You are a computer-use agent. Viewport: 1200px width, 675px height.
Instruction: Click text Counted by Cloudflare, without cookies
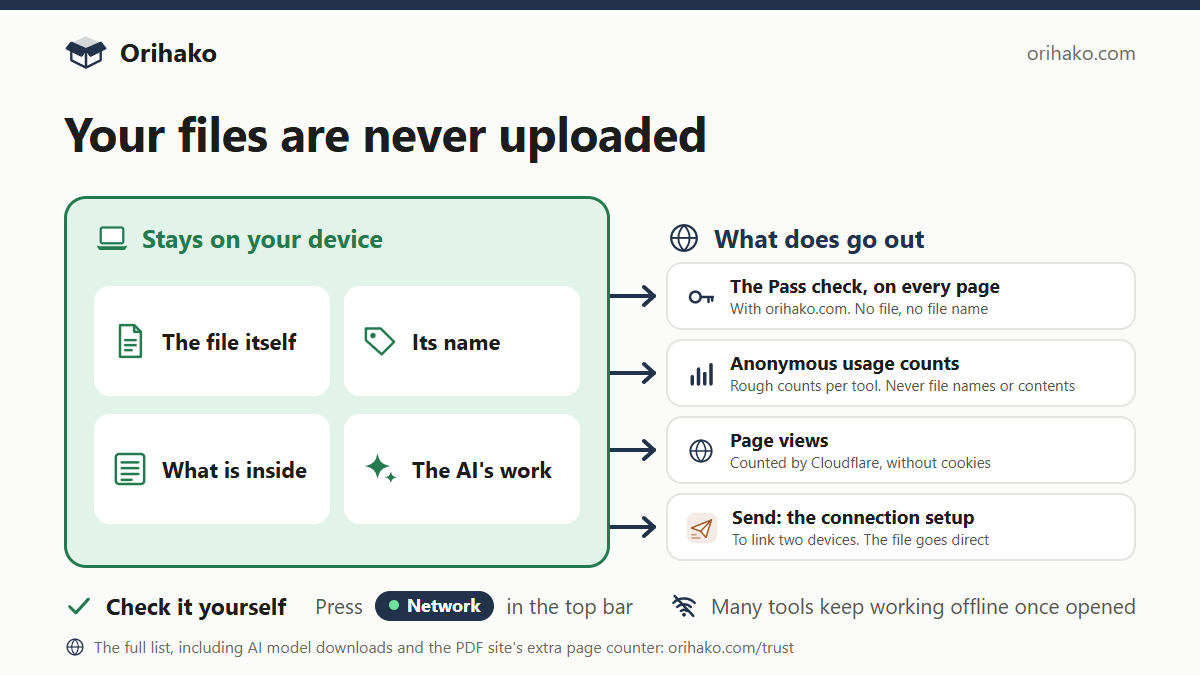860,463
